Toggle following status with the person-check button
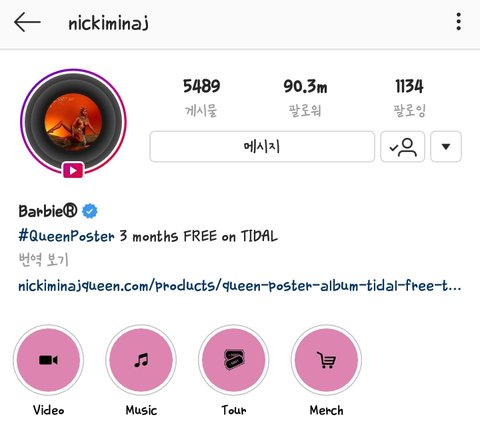Image resolution: width=480 pixels, height=435 pixels. tap(403, 147)
